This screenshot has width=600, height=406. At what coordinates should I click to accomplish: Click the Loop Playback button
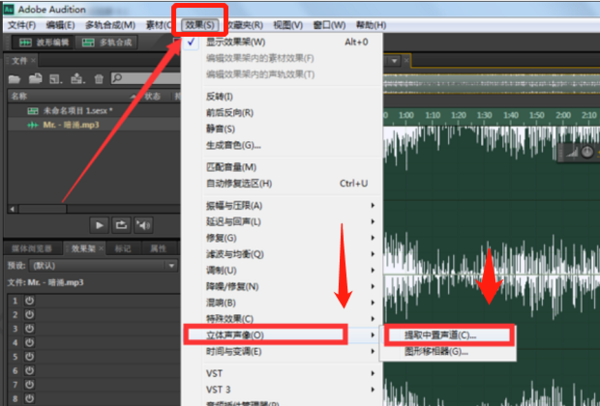(121, 225)
